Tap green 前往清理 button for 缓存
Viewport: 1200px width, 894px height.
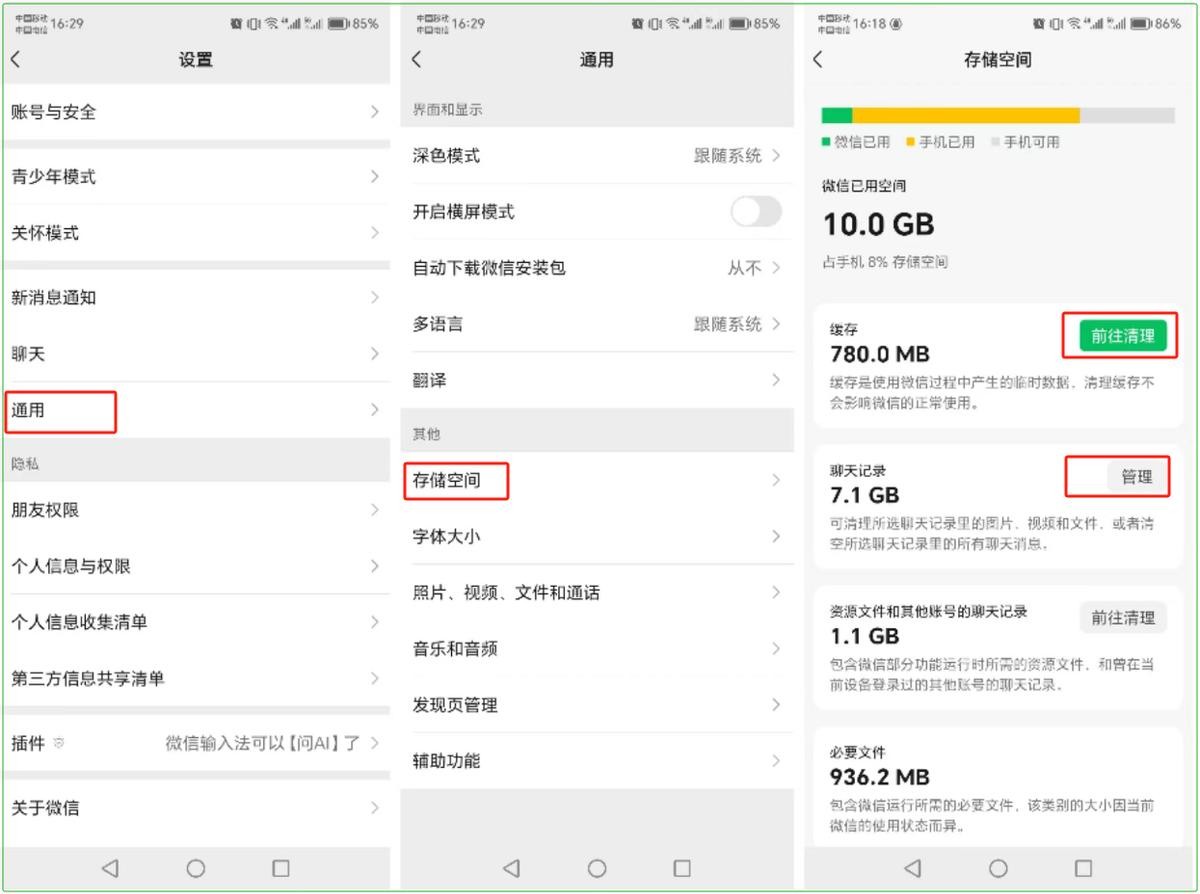pyautogui.click(x=1122, y=336)
